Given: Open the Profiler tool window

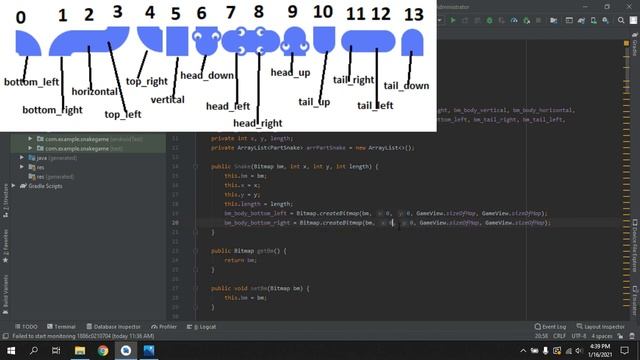Looking at the screenshot, I should (164, 327).
